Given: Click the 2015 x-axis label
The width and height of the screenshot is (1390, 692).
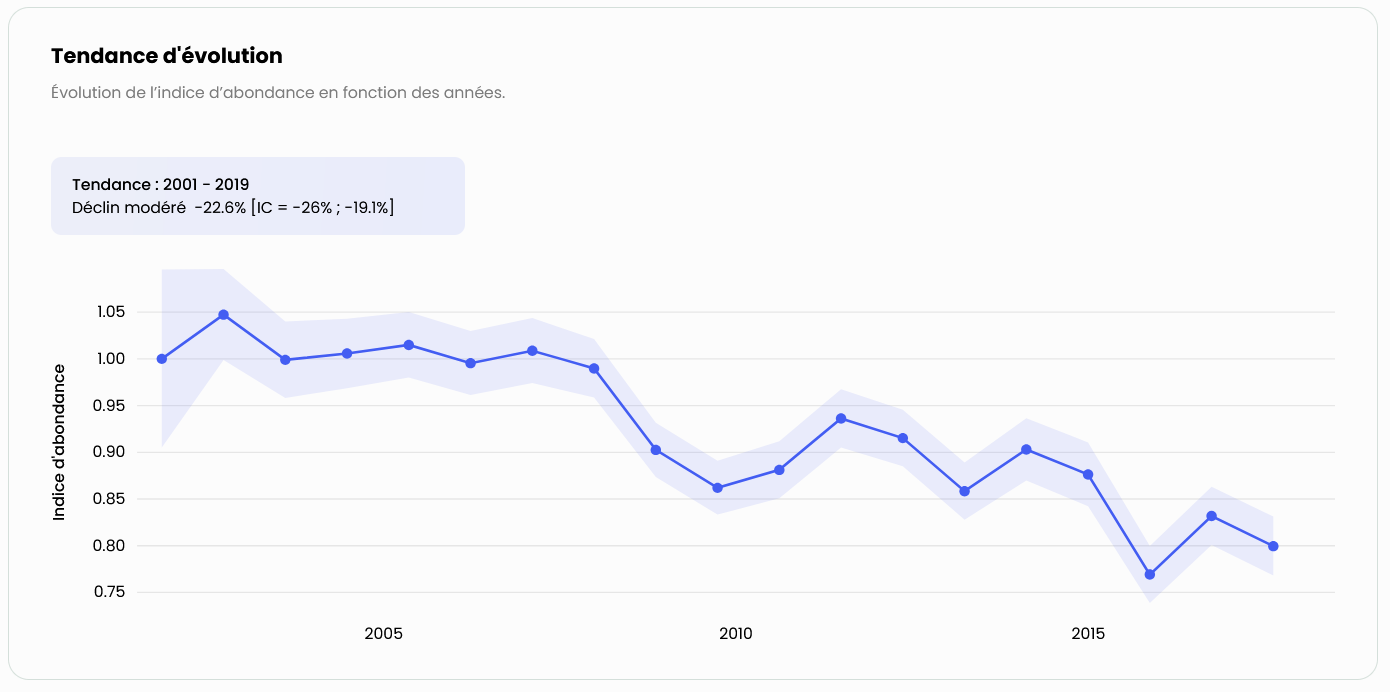Looking at the screenshot, I should pos(1088,634).
